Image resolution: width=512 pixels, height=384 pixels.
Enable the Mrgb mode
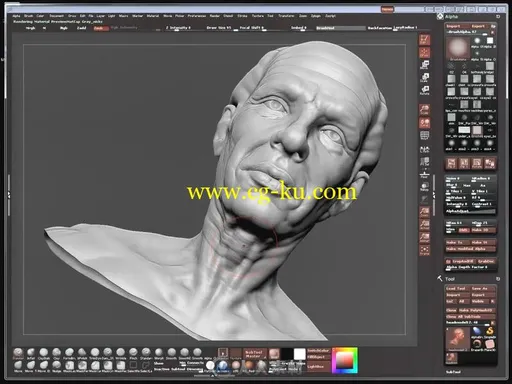pos(30,28)
